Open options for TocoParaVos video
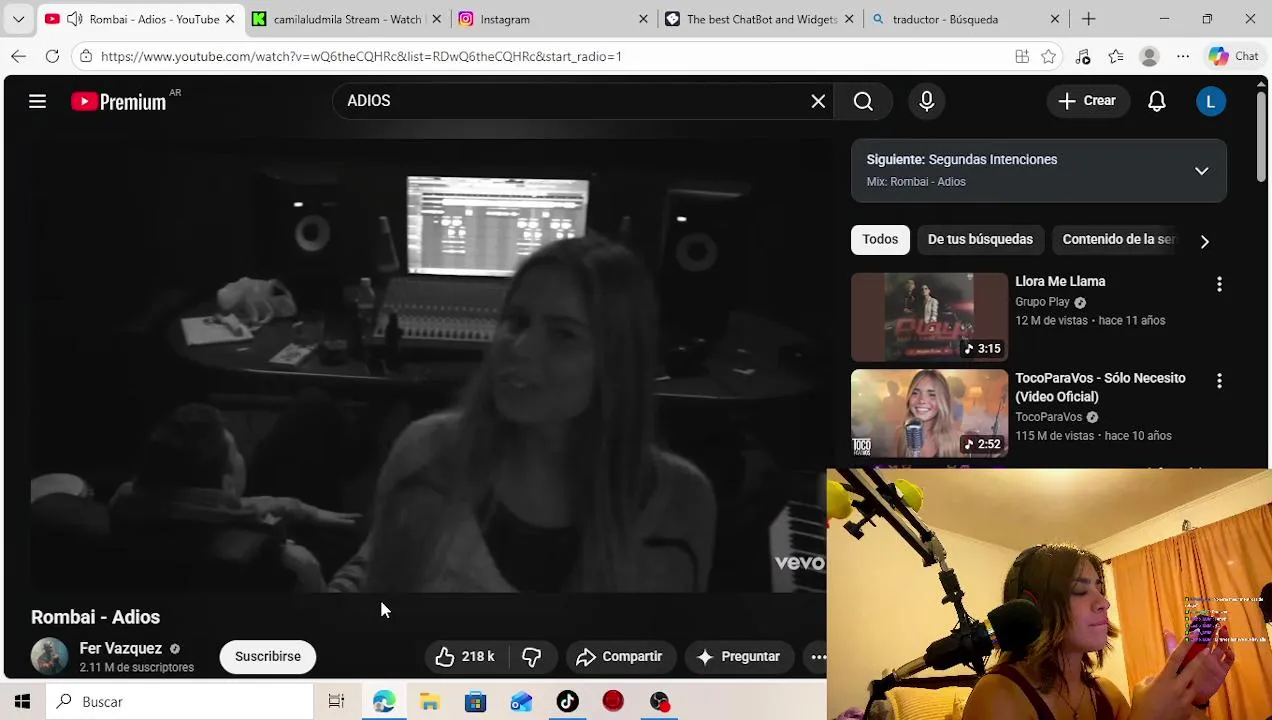1272x720 pixels. 1219,381
